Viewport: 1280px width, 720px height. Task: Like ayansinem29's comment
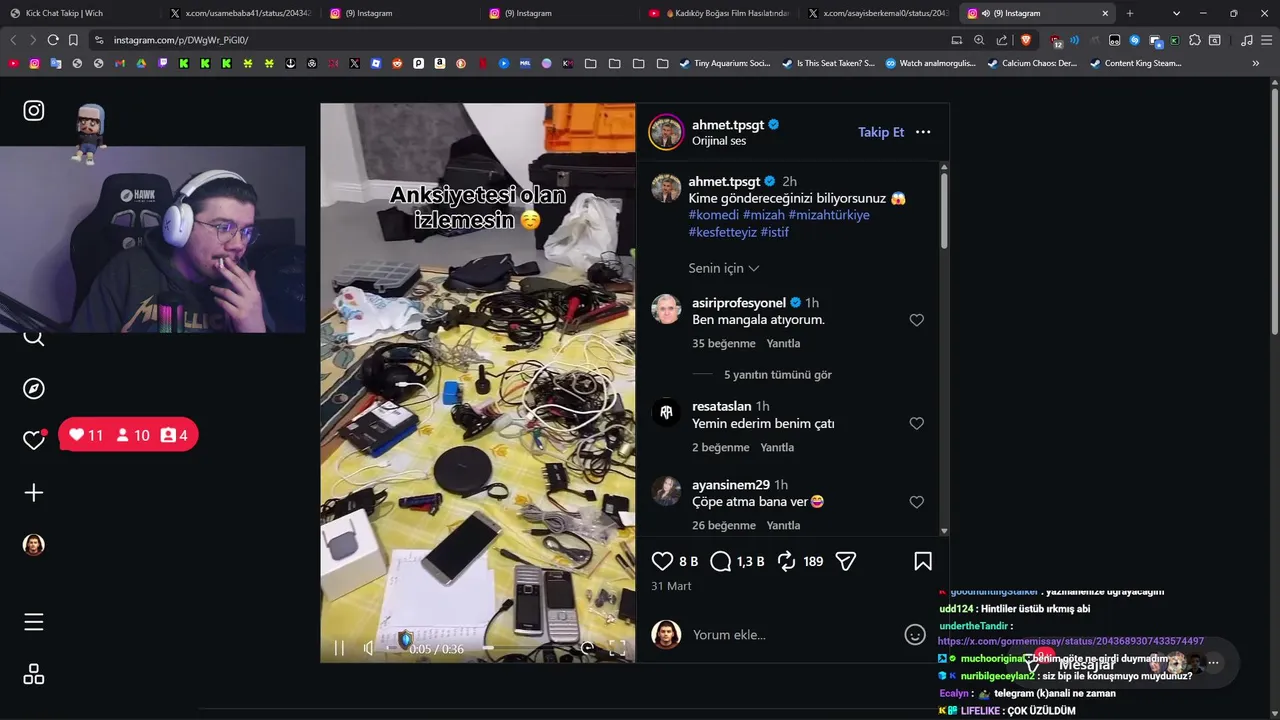(916, 502)
